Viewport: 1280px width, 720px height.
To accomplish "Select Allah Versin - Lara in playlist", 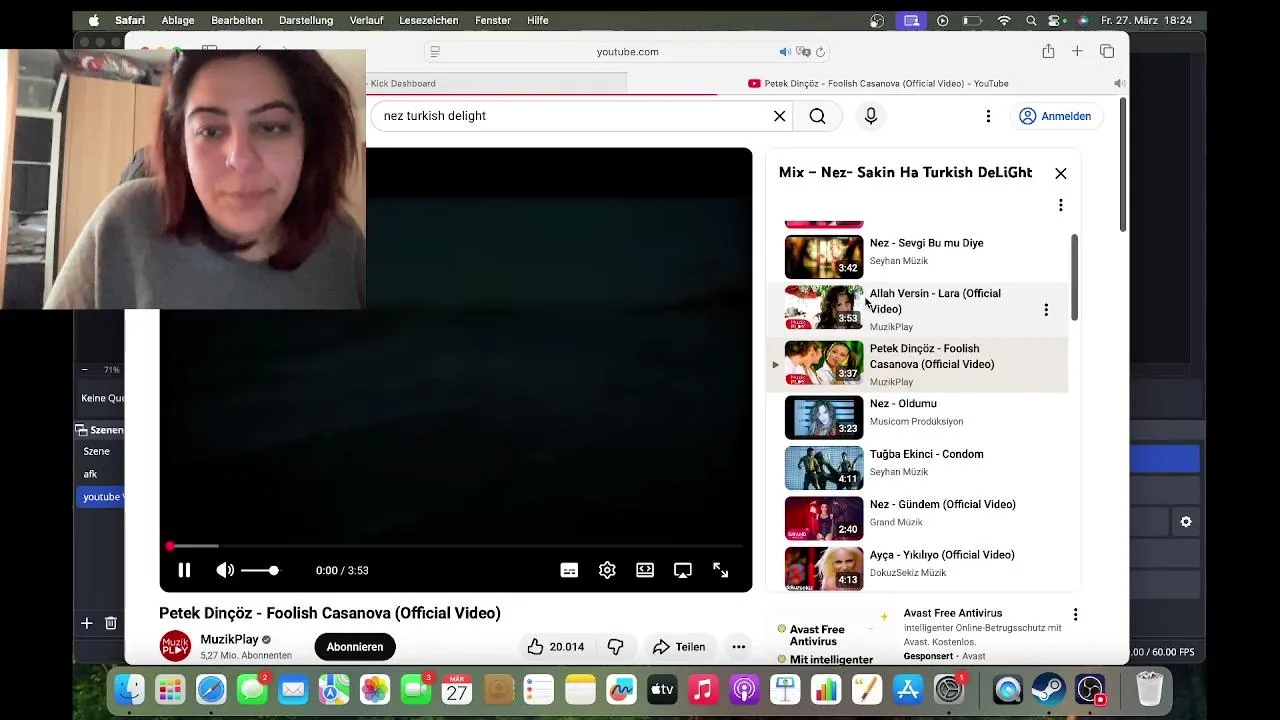I will coord(917,308).
